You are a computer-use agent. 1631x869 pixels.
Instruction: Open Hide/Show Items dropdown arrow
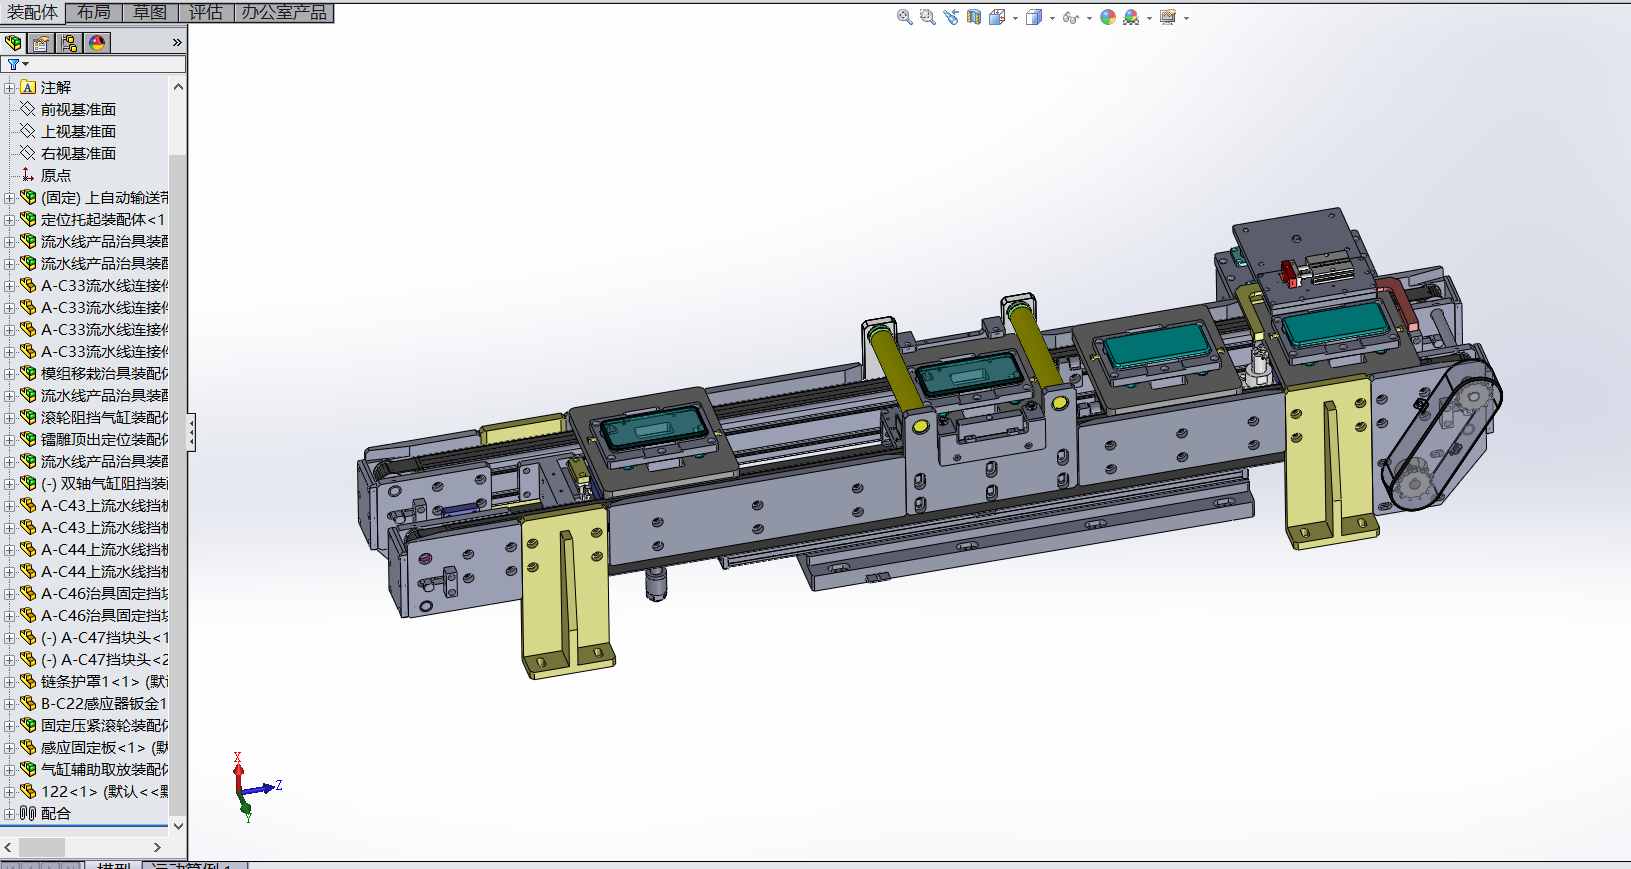pos(1089,18)
